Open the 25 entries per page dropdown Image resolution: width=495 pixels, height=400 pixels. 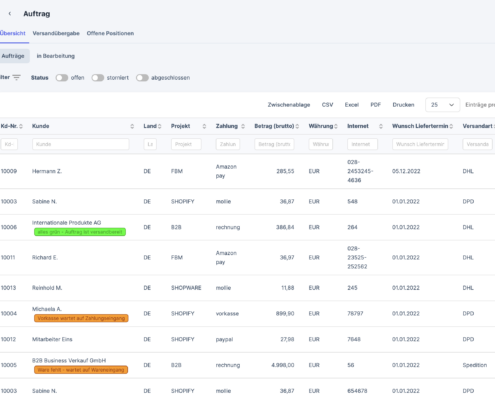point(442,105)
